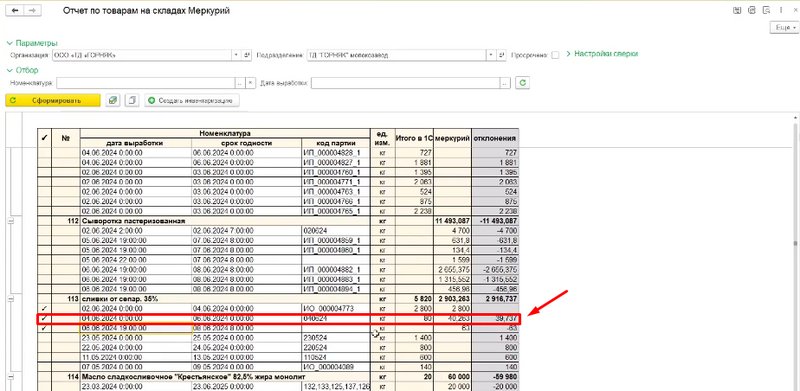Toggle the check mark in the ИО_000004773 row
800x391 pixels.
pos(45,309)
